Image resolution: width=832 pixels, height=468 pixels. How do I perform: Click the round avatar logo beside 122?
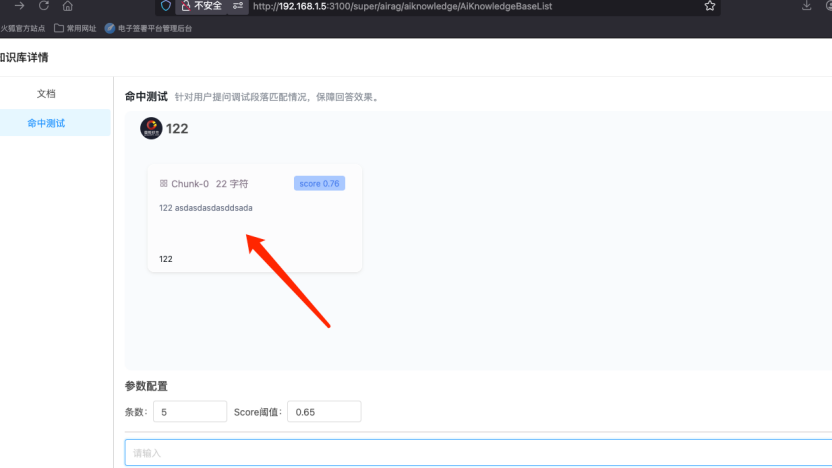click(151, 128)
